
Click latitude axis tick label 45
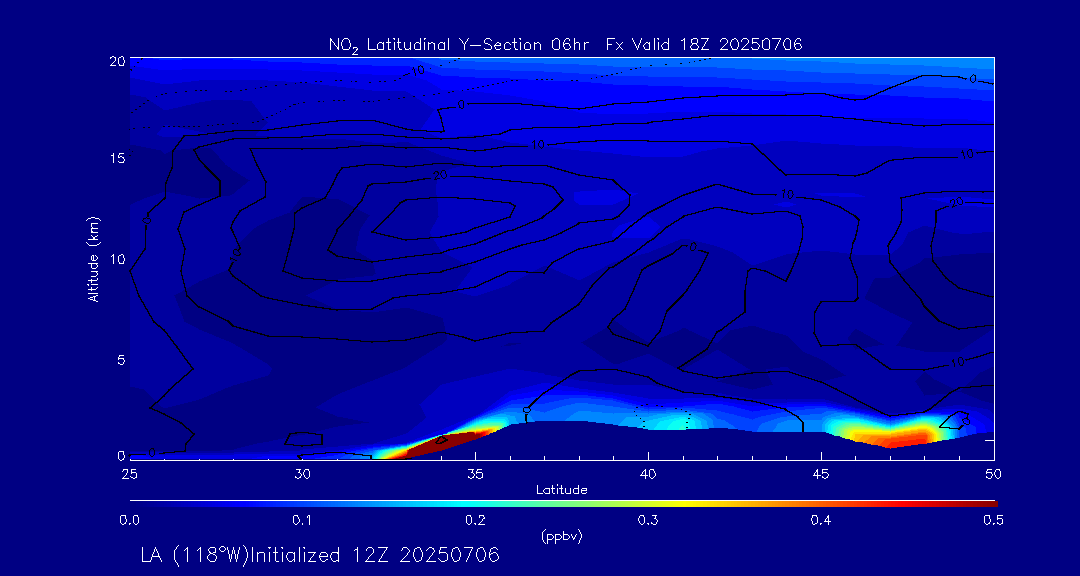point(821,474)
